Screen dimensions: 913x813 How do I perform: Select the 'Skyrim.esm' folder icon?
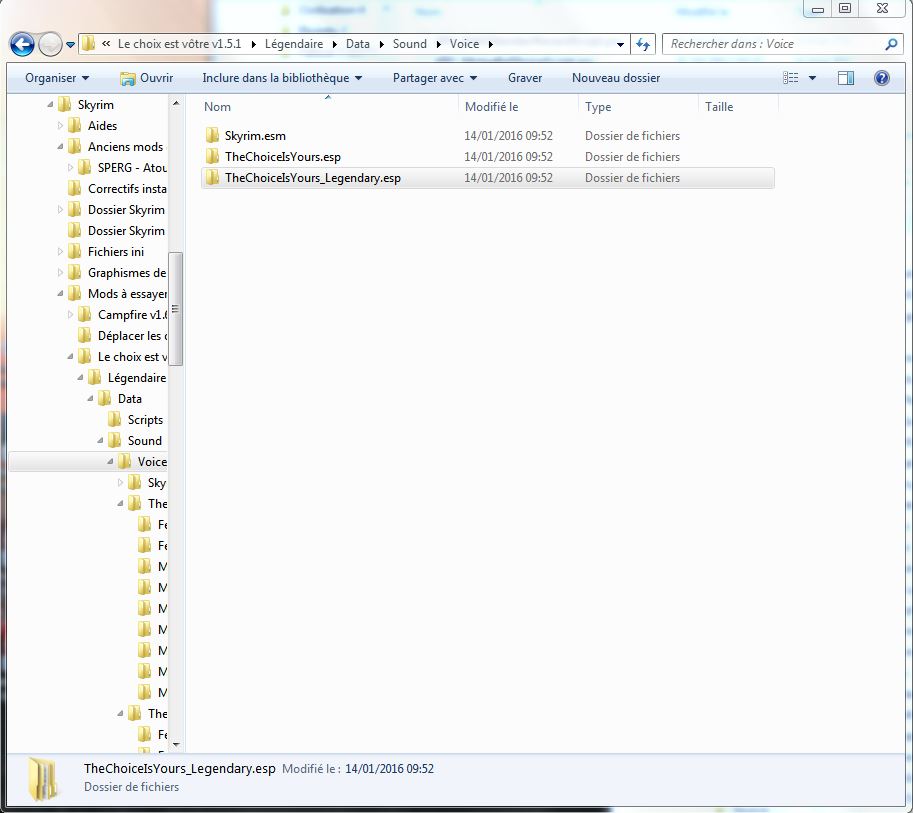tap(213, 136)
